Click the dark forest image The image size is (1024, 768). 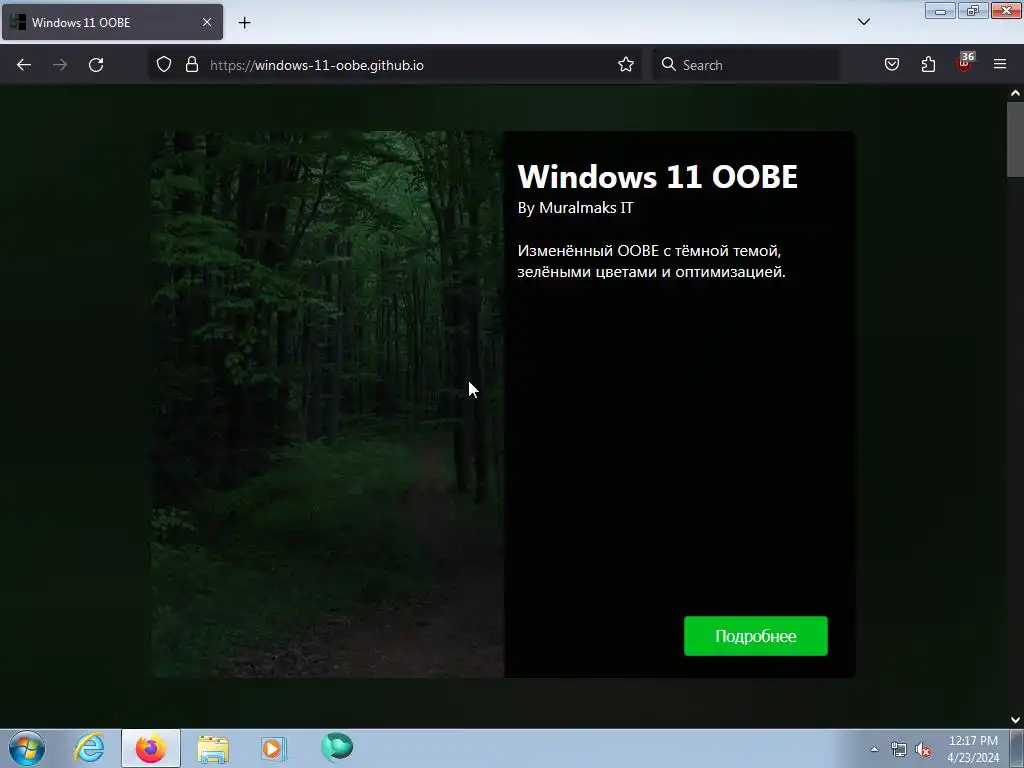[327, 404]
